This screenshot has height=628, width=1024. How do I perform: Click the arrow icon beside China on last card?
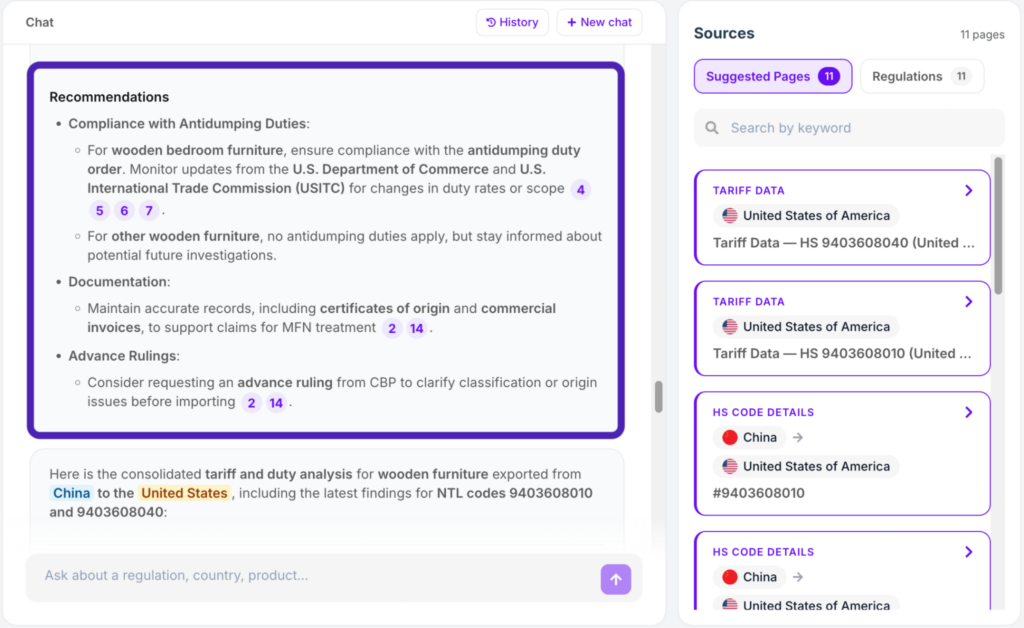(798, 577)
